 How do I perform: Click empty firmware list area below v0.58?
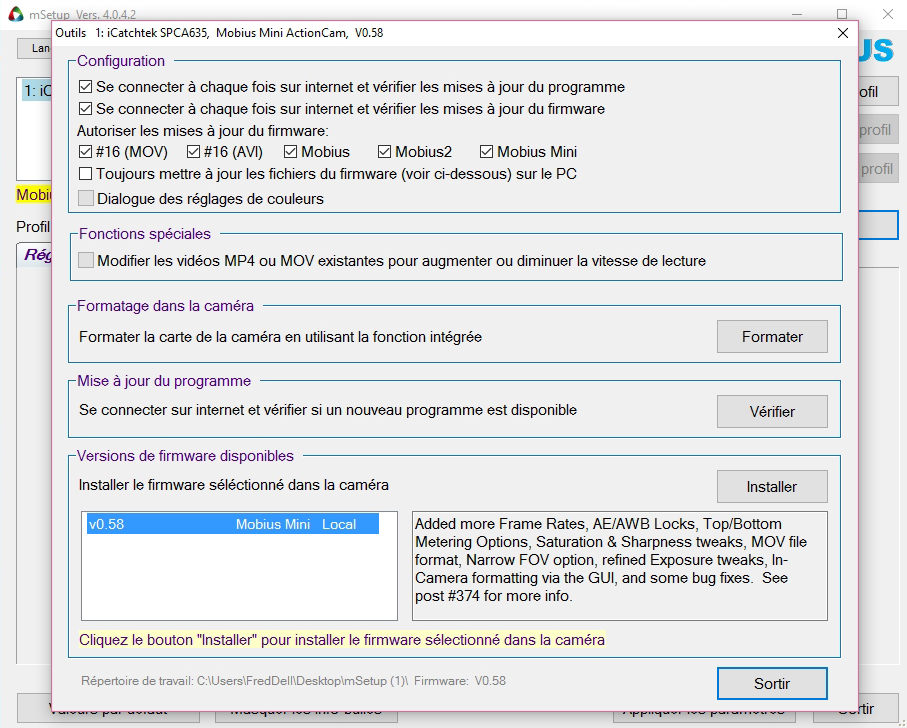[x=239, y=577]
